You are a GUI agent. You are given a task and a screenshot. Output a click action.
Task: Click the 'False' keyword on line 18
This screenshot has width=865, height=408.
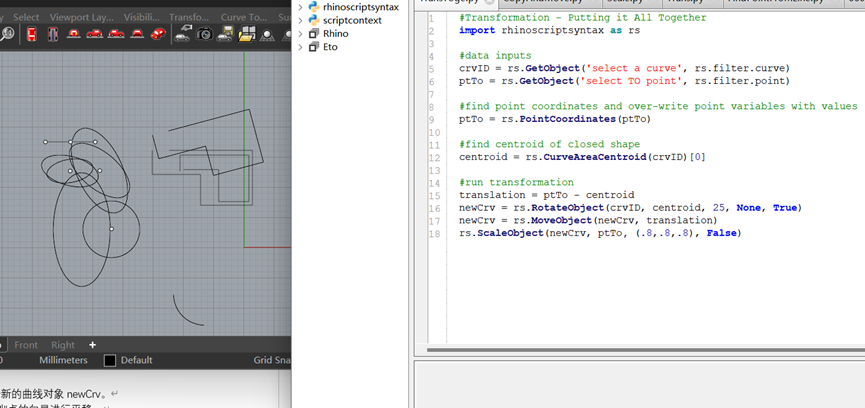click(x=721, y=233)
